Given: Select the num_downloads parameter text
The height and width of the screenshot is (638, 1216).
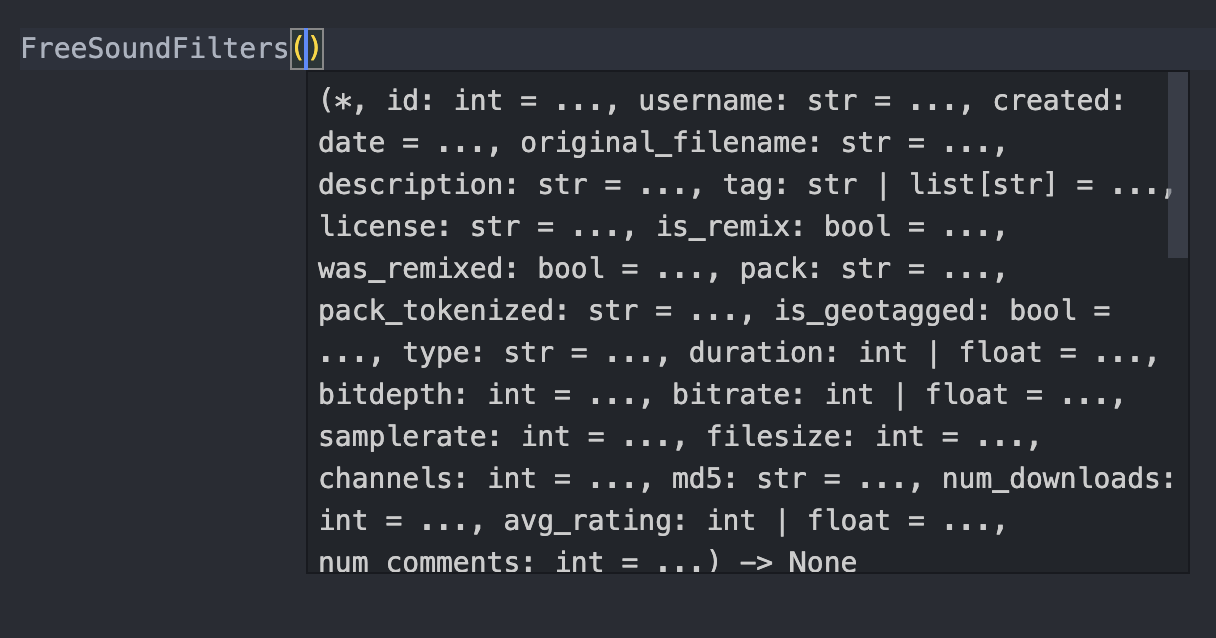Looking at the screenshot, I should point(1057,479).
